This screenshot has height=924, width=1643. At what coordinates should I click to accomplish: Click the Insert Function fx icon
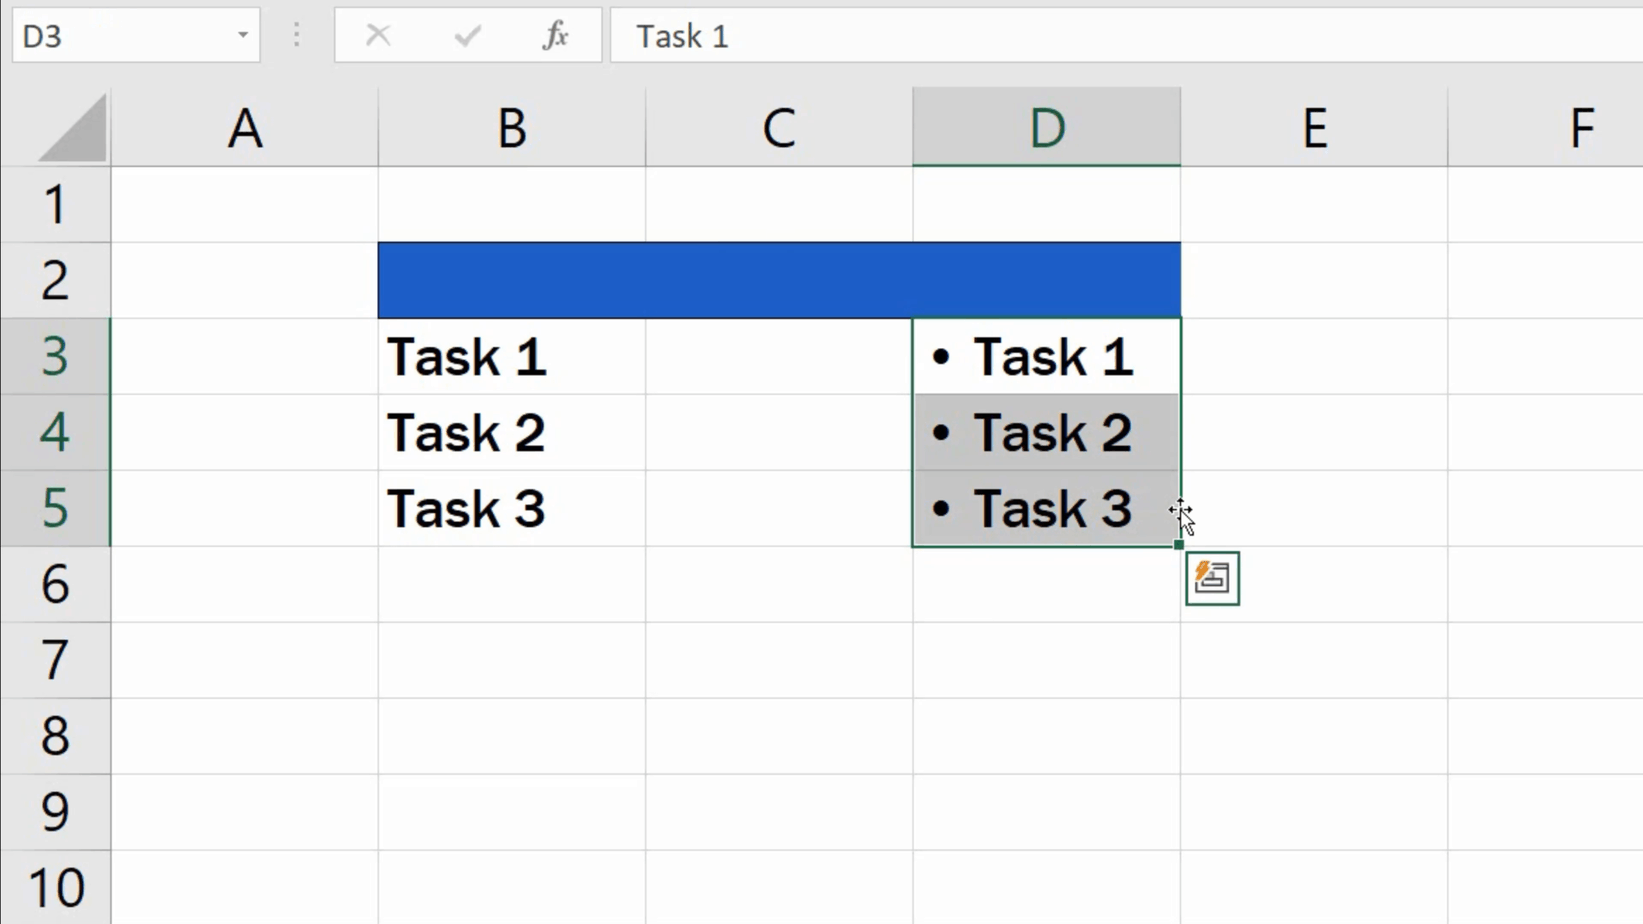555,35
